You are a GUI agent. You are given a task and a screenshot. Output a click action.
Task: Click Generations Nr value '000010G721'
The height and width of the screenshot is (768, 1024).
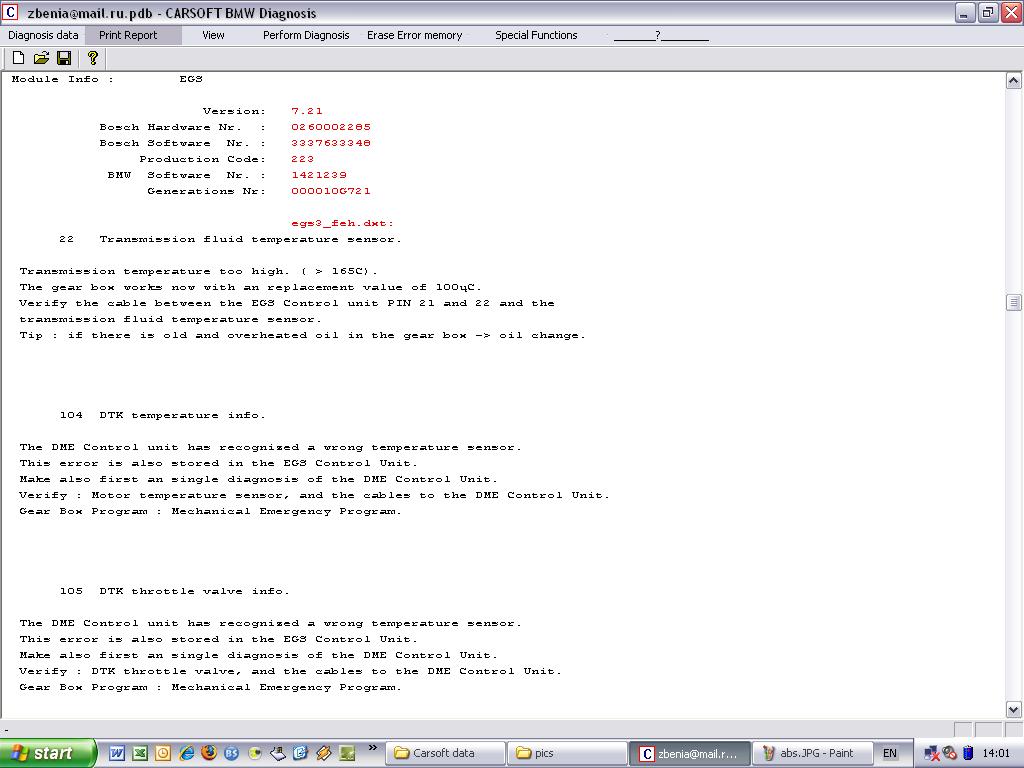[x=330, y=191]
